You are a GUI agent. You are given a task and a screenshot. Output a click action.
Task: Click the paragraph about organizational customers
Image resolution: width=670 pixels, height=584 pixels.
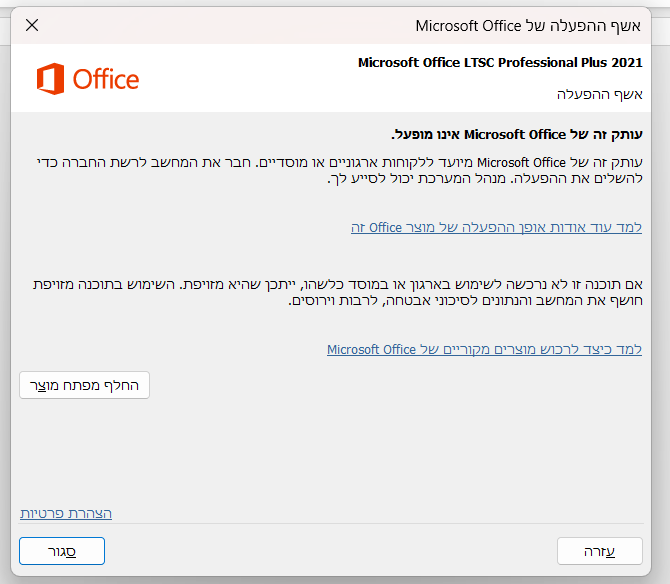340,170
